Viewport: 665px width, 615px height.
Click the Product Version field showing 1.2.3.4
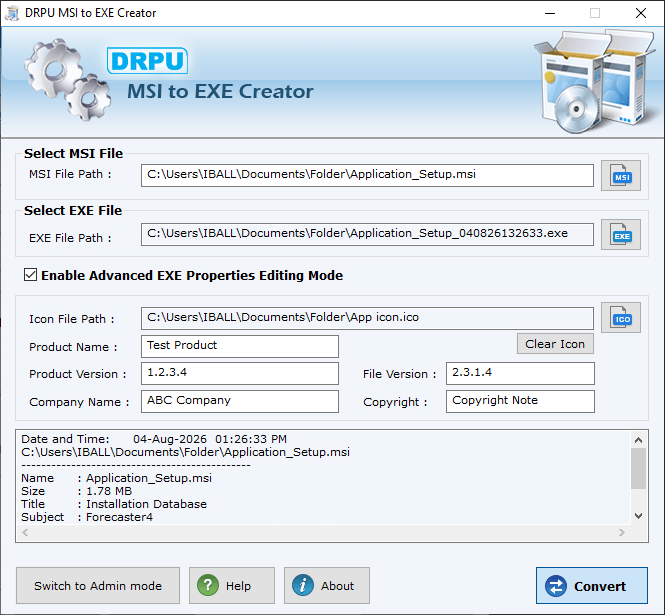coord(240,373)
